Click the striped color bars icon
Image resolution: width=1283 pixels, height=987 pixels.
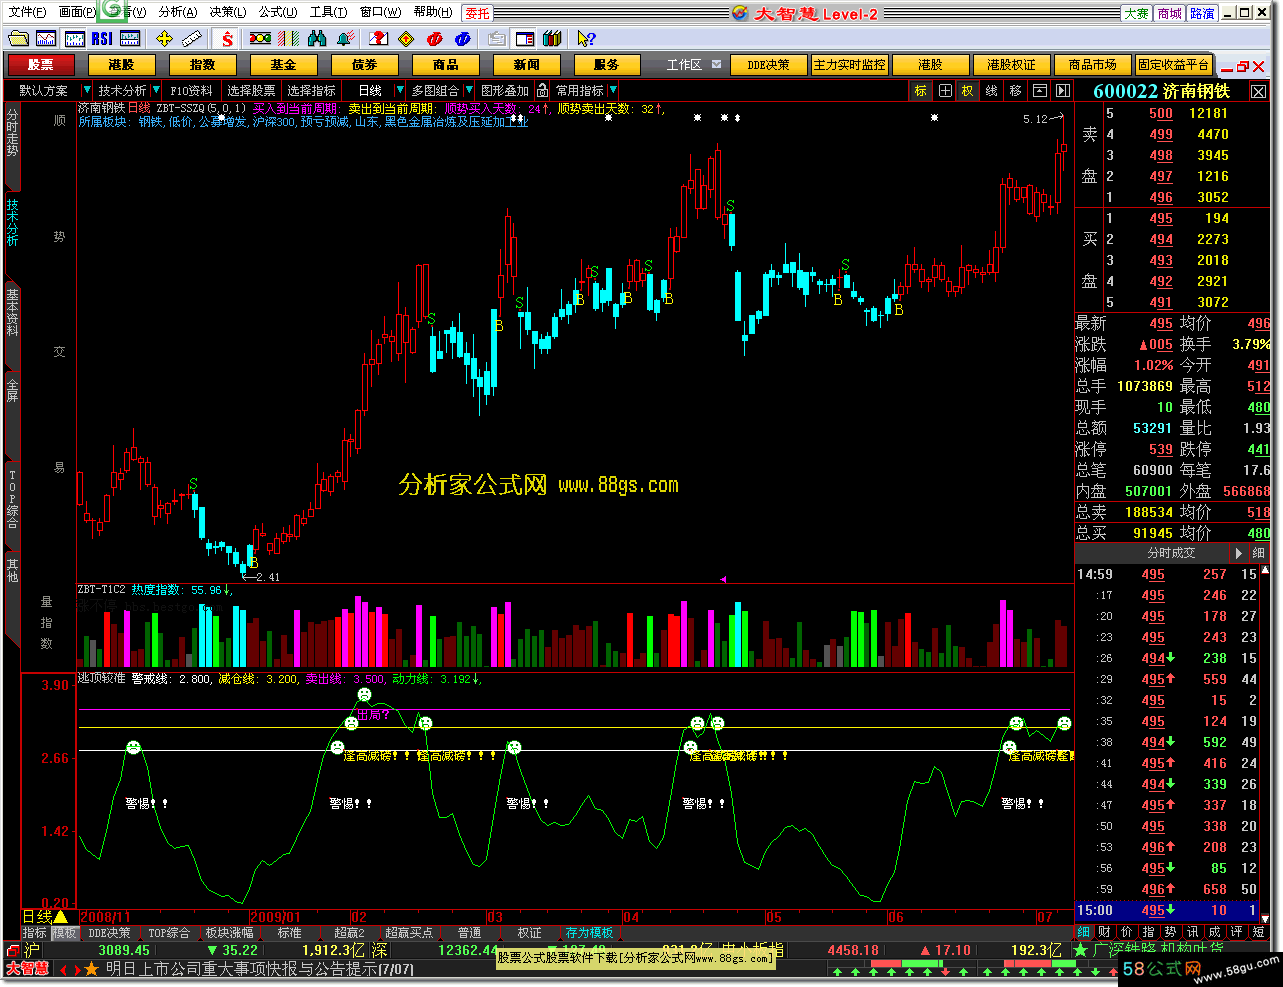pyautogui.click(x=289, y=39)
